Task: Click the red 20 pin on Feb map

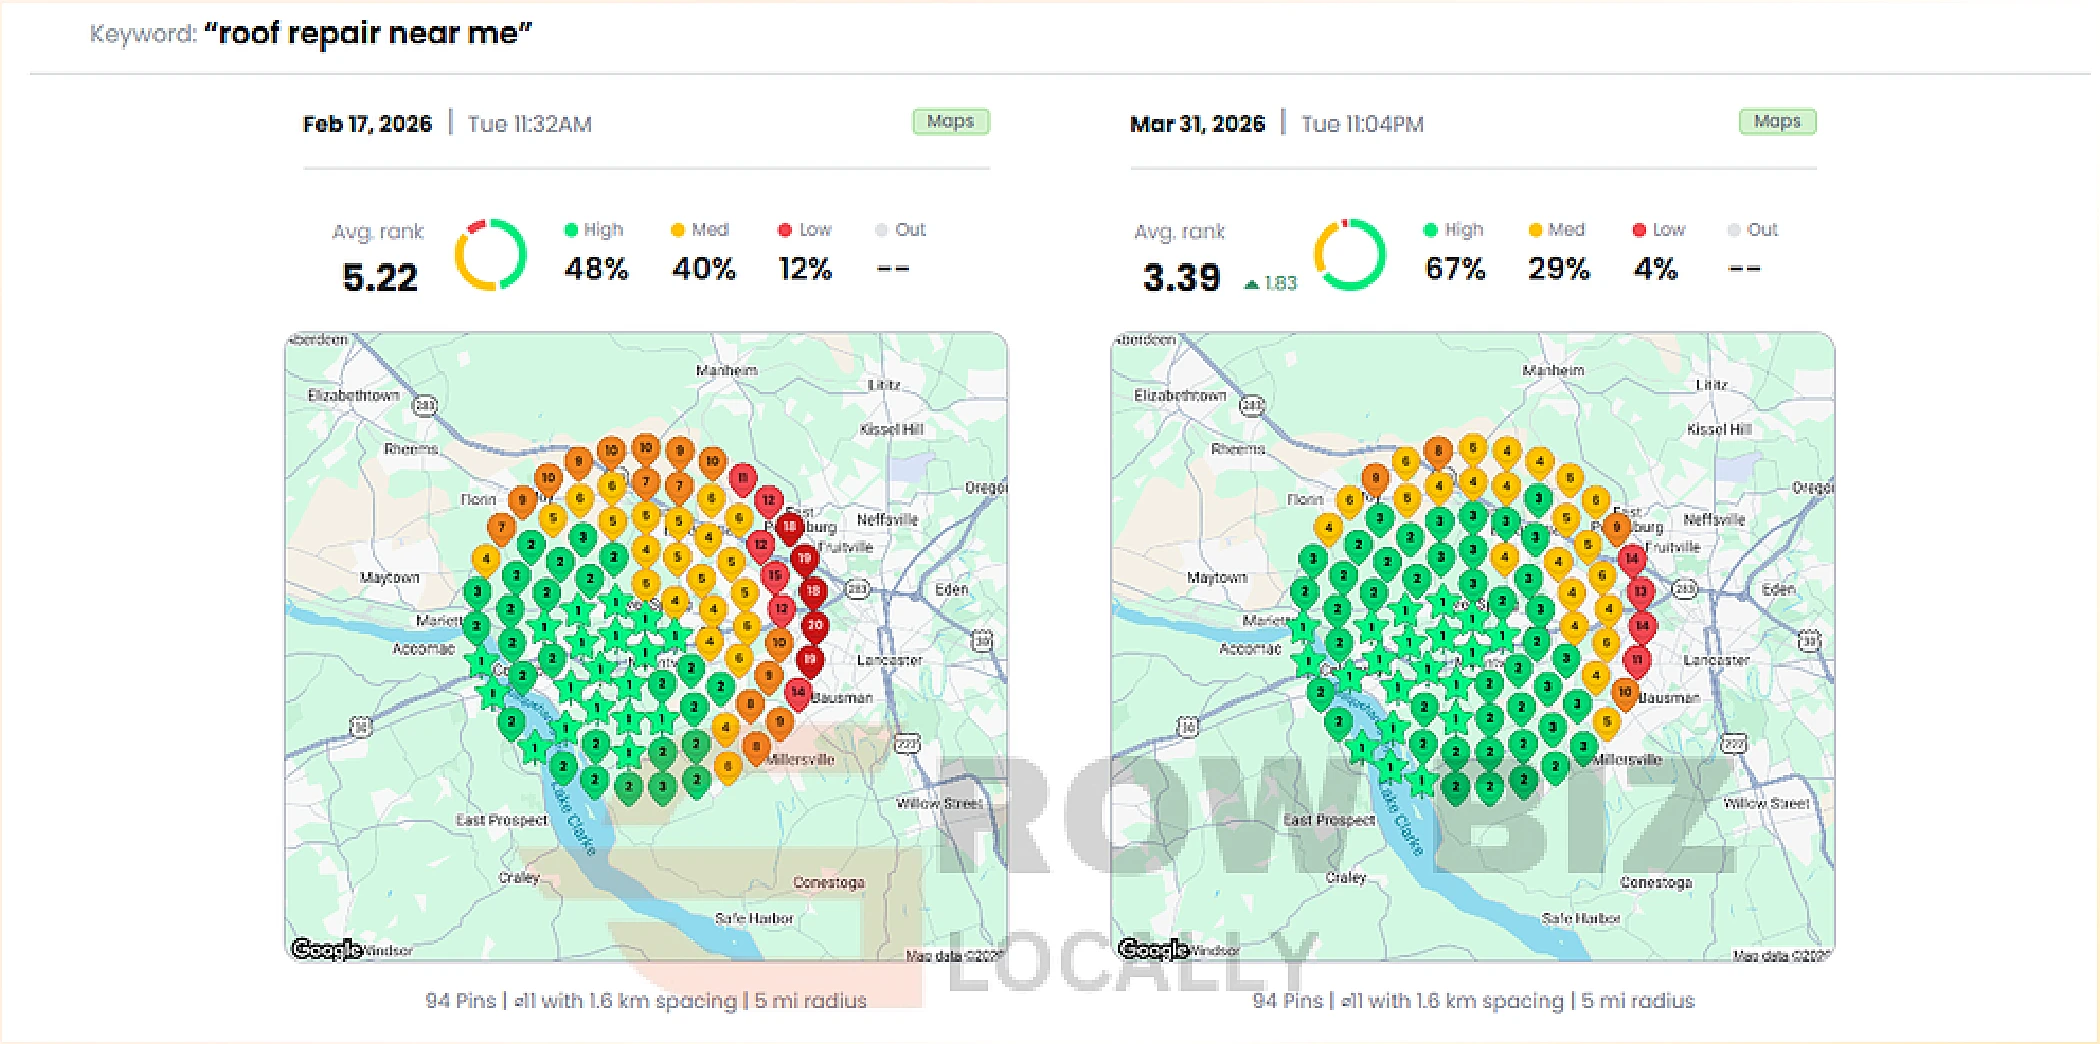Action: click(815, 627)
